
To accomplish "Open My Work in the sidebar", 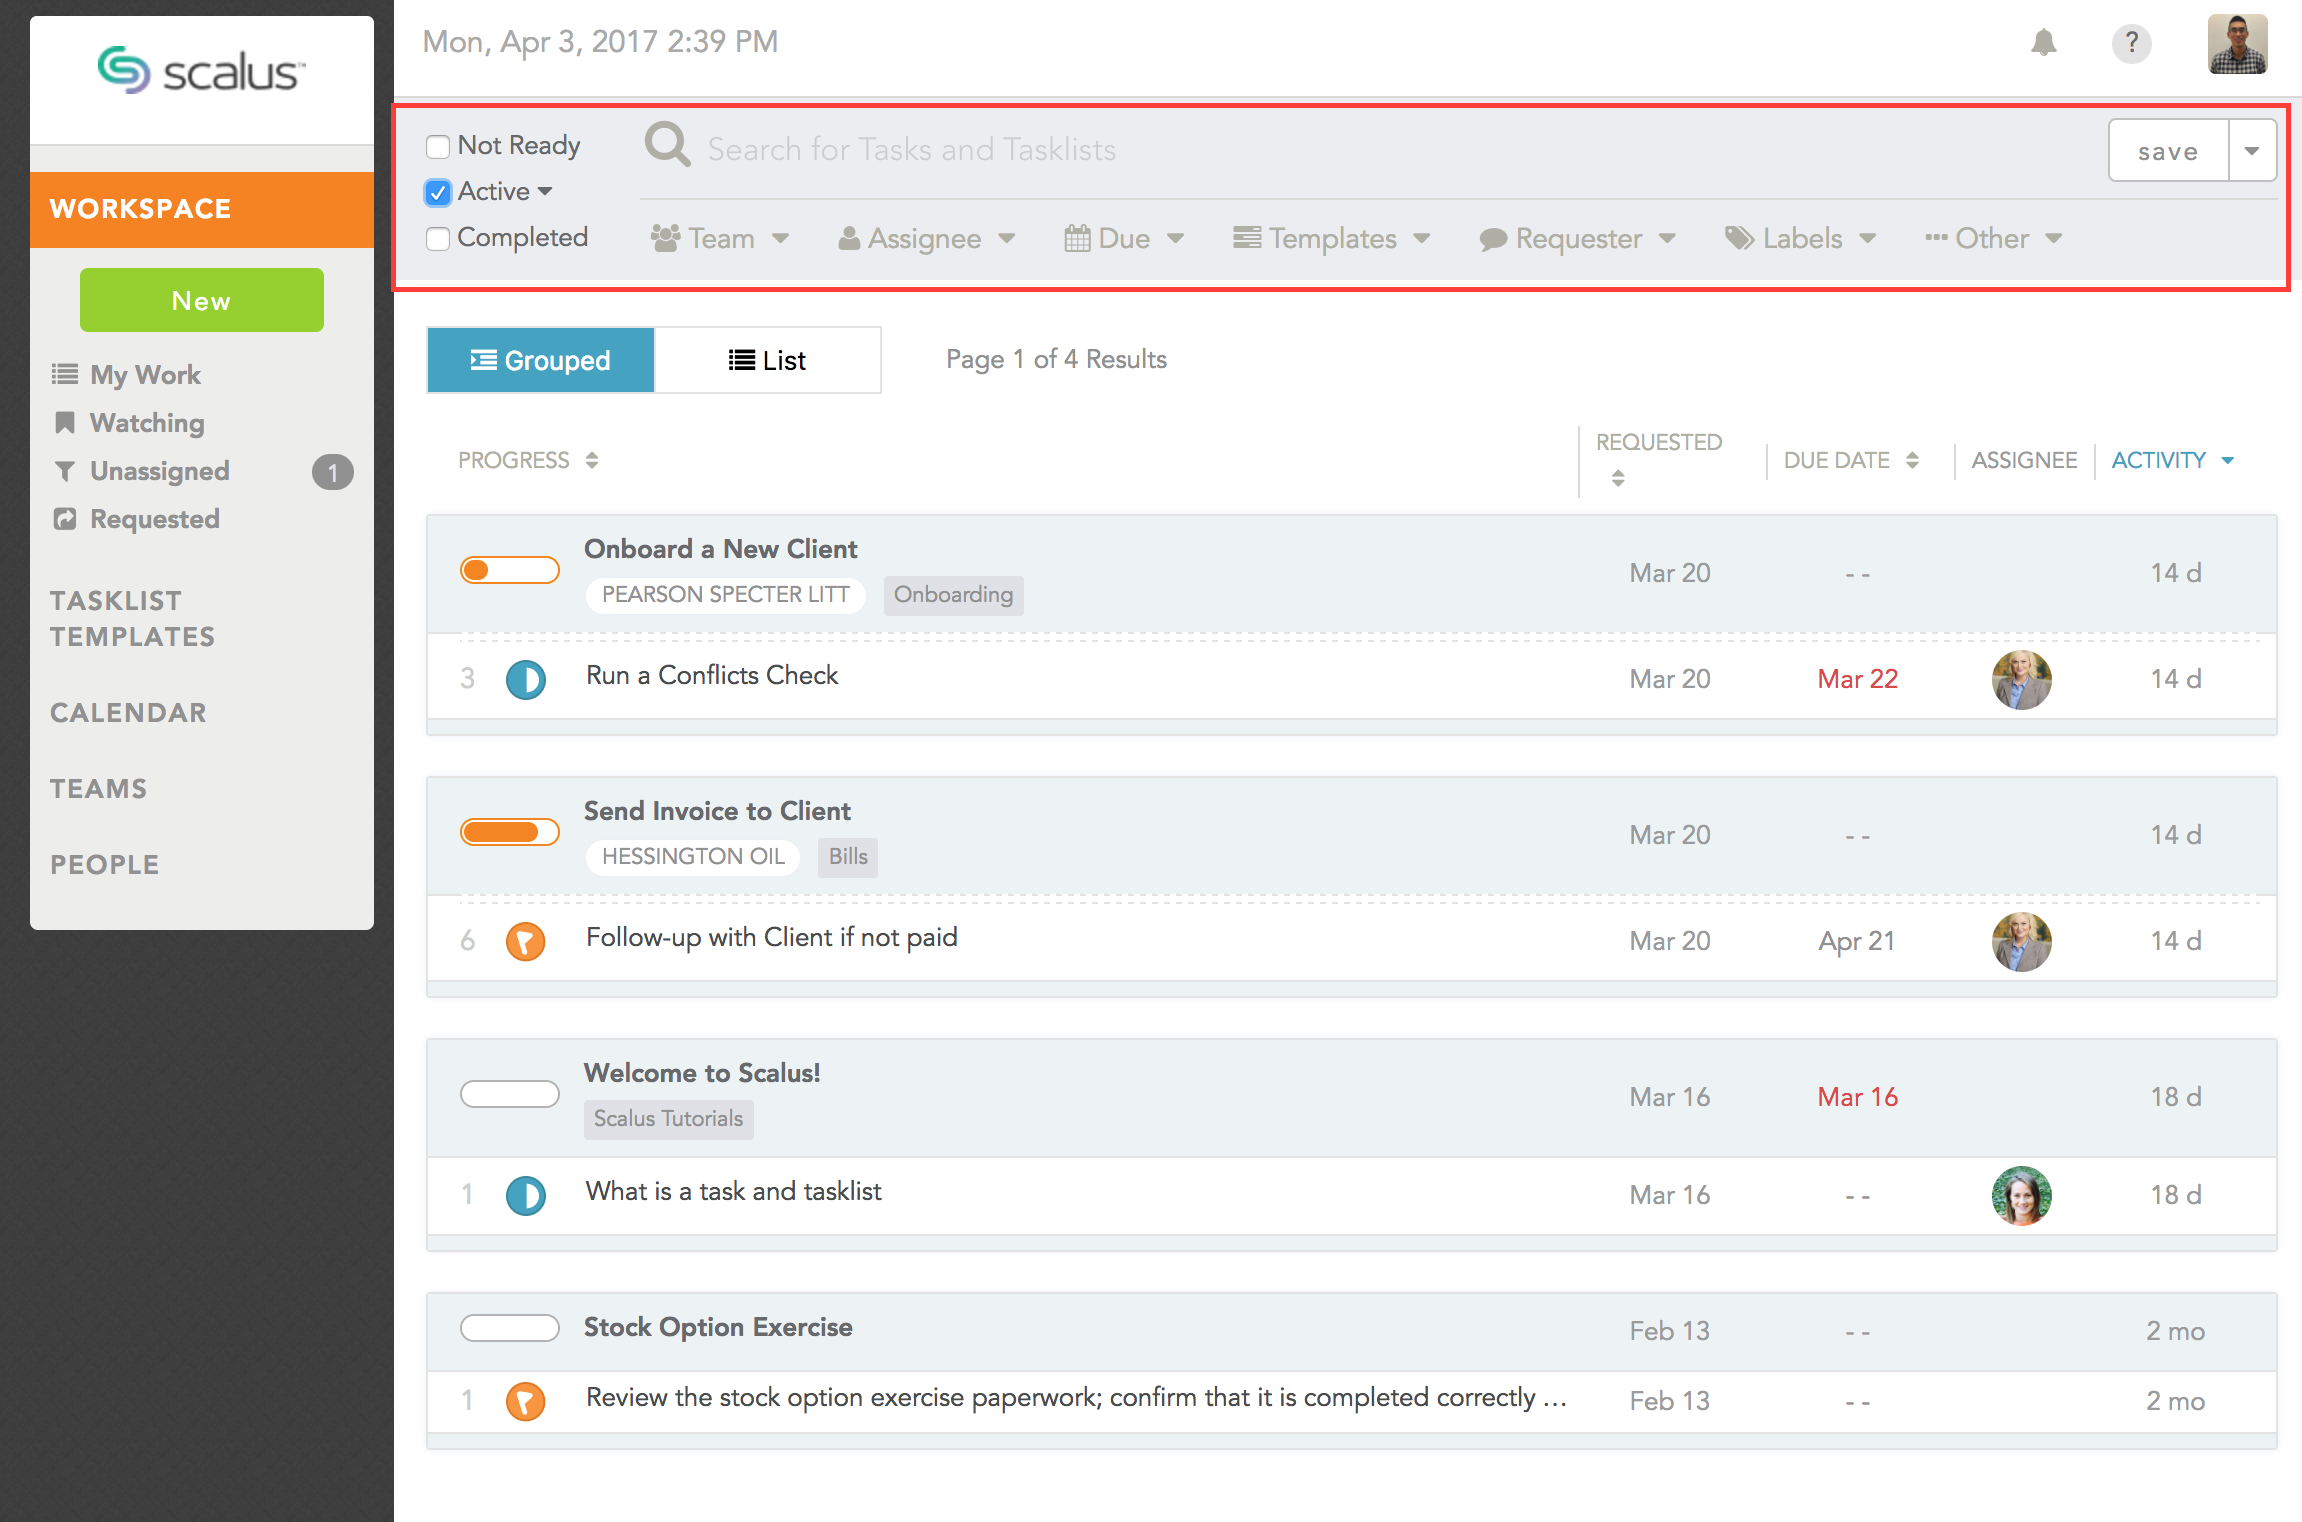I will pos(145,375).
